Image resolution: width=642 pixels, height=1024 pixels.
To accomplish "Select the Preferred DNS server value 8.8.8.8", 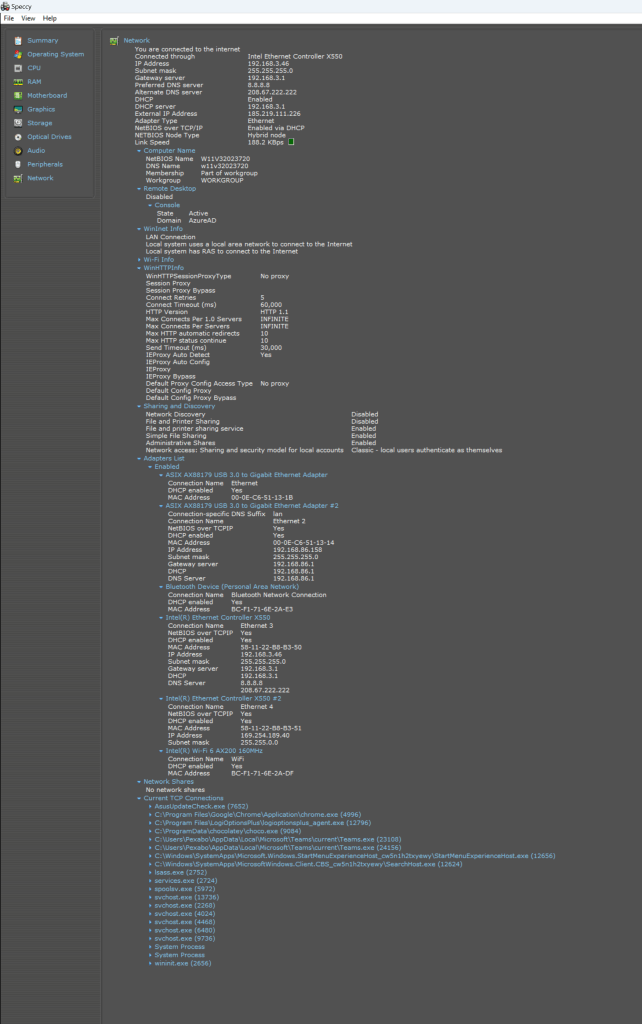I will tap(259, 85).
